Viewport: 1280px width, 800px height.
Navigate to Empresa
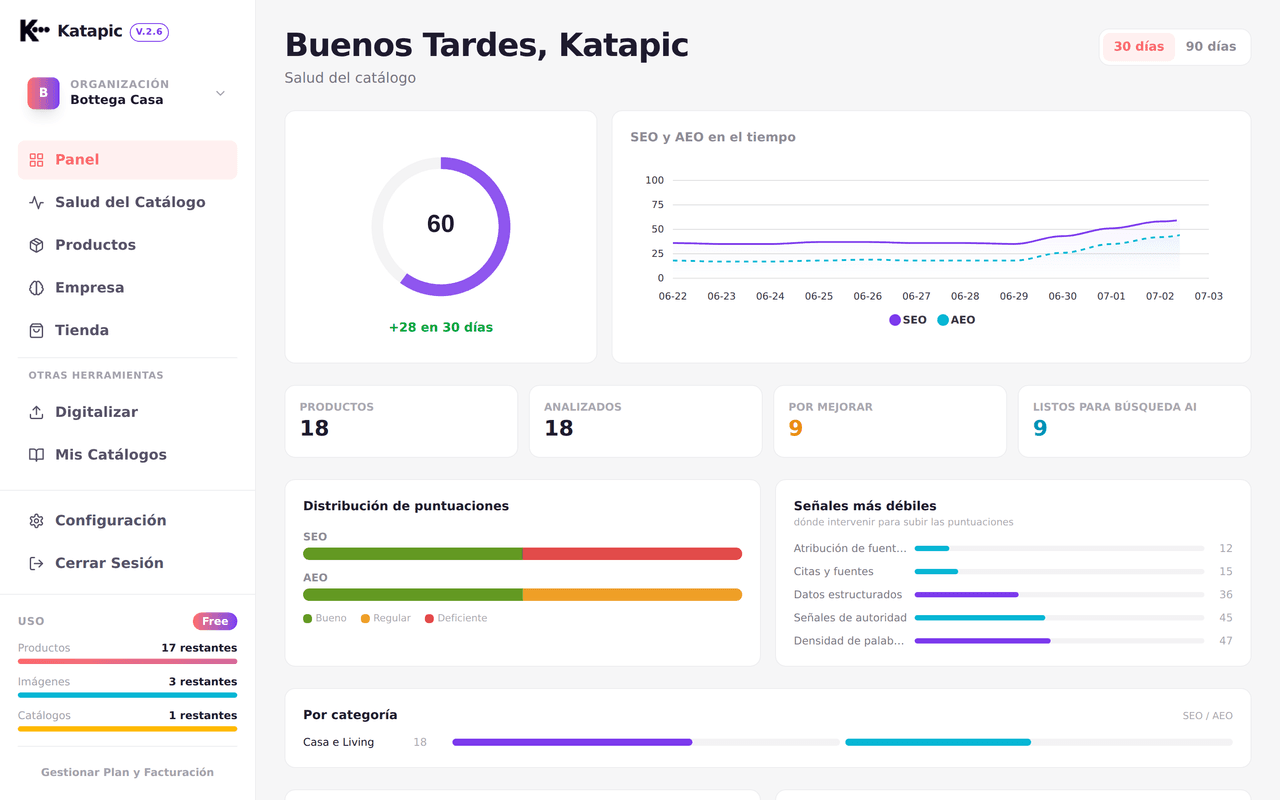click(x=127, y=288)
